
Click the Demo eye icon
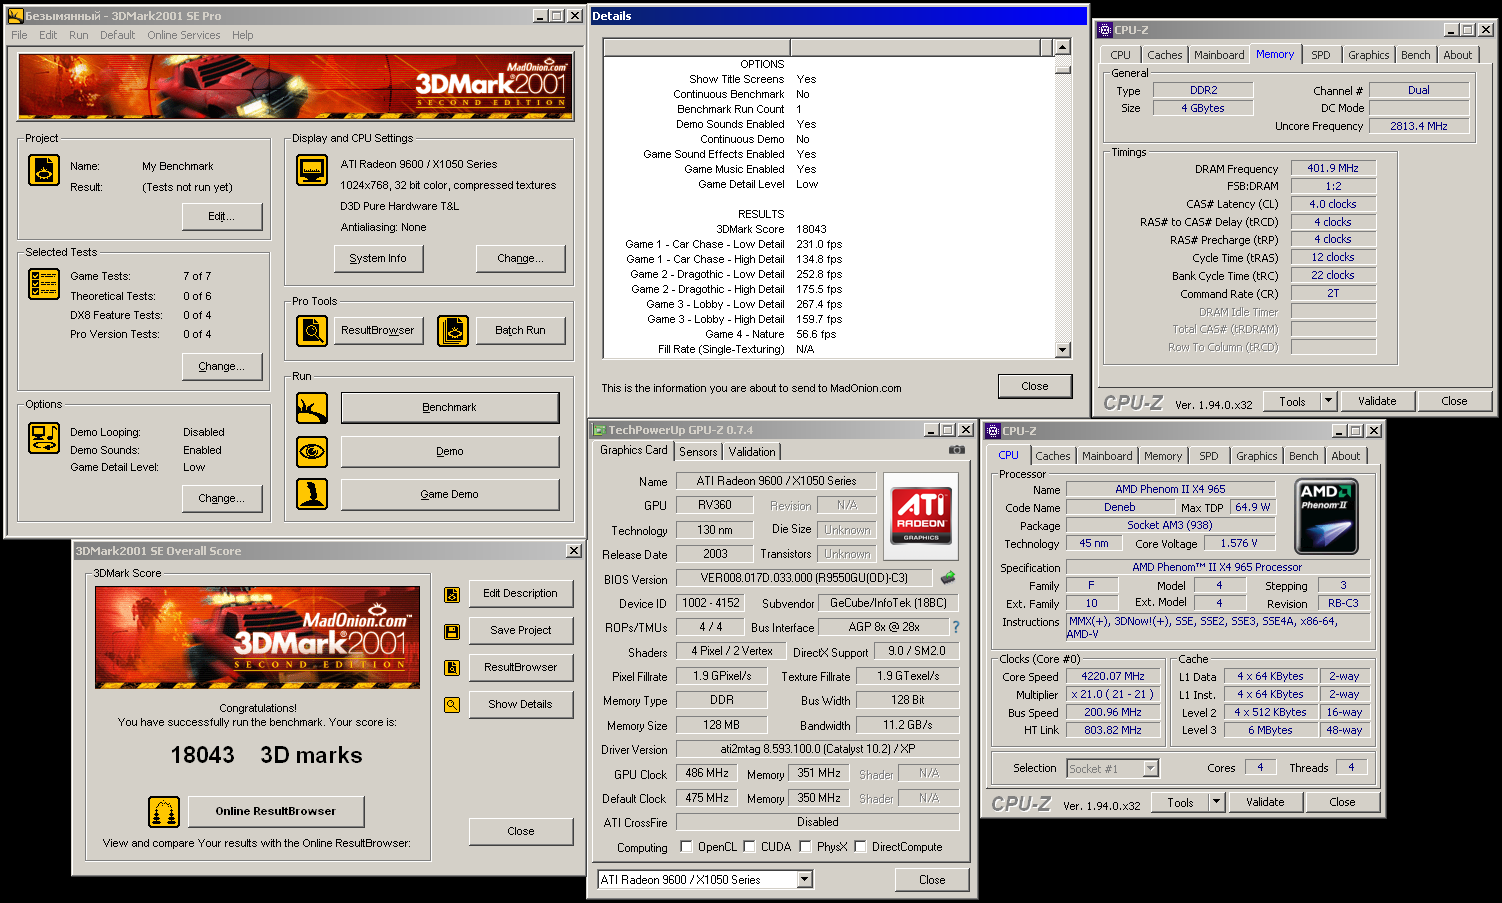tap(312, 452)
